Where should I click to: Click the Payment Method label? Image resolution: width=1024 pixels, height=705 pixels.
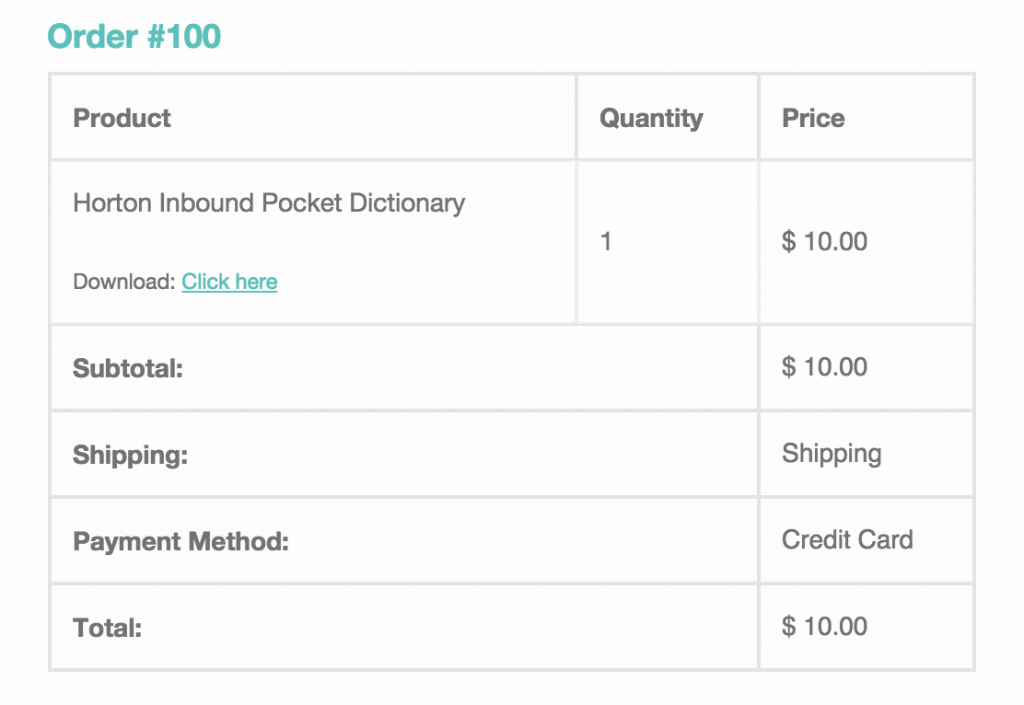[180, 542]
